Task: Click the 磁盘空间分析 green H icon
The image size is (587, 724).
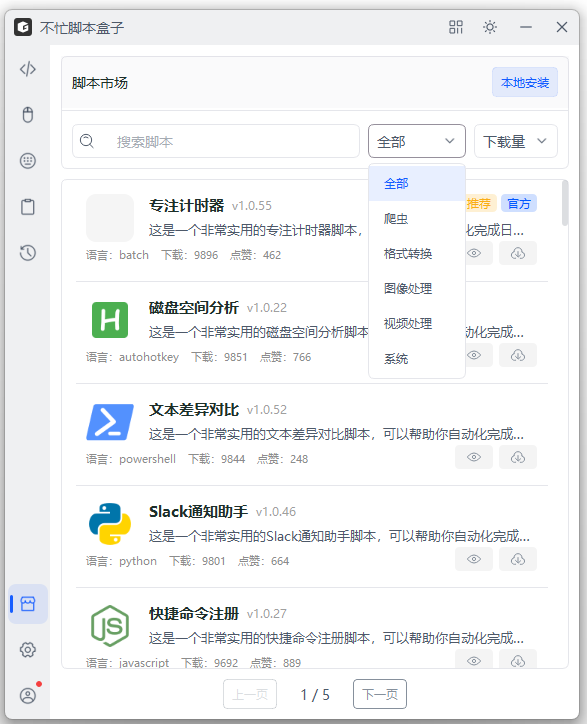Action: click(110, 320)
